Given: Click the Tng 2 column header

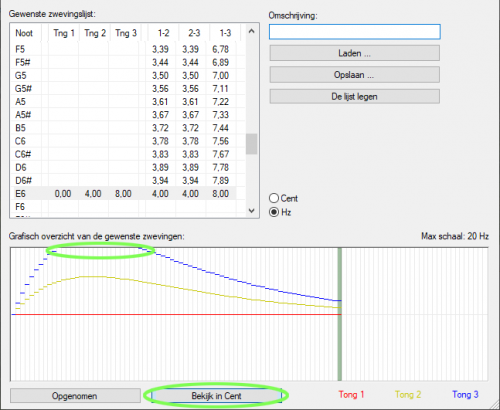Looking at the screenshot, I should [95, 33].
